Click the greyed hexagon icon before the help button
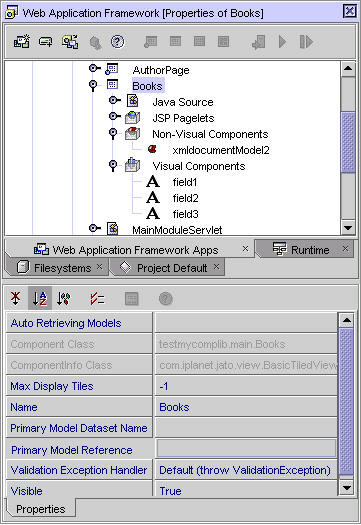Viewport: 361px width, 525px height. tap(95, 43)
